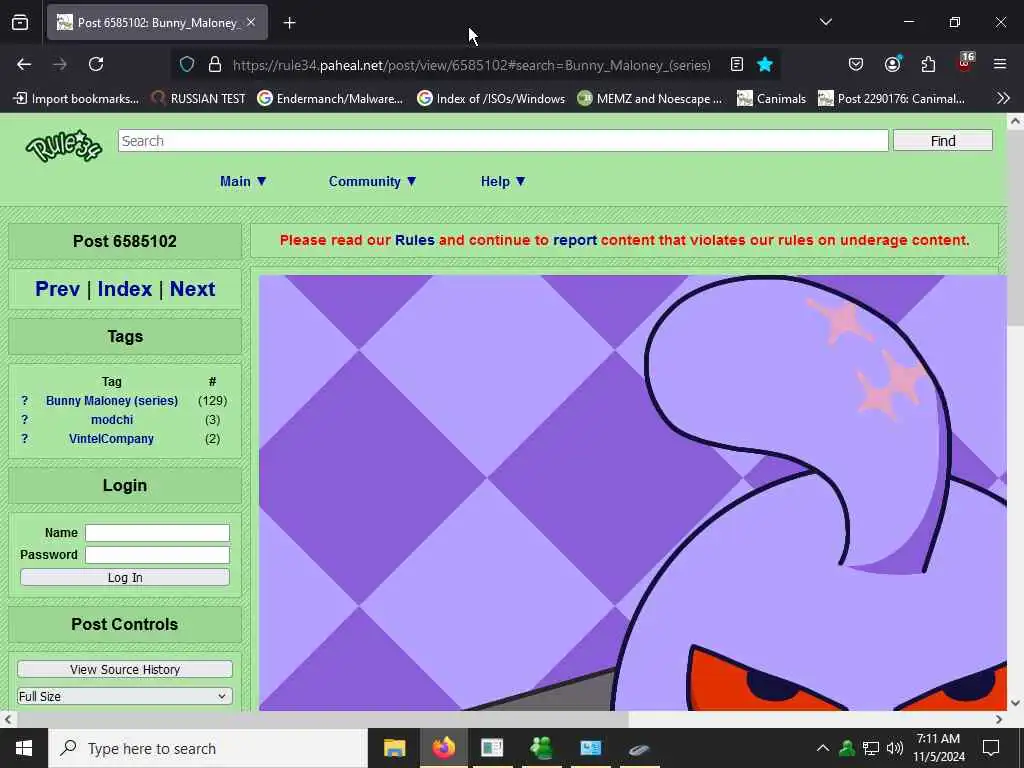Click the browser forward arrow
Image resolution: width=1024 pixels, height=768 pixels.
click(x=59, y=64)
